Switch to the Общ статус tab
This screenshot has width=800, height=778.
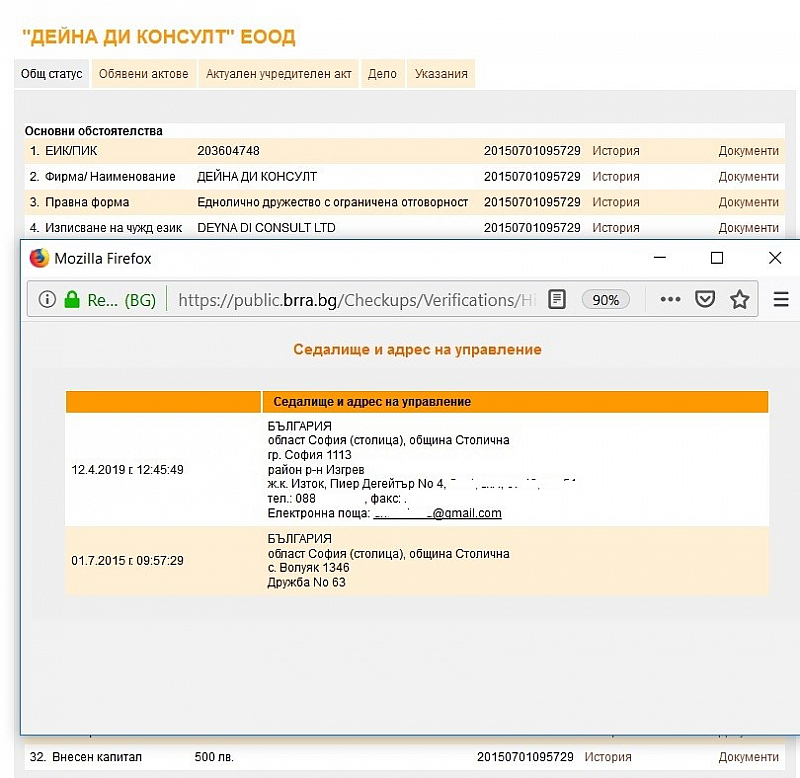(52, 74)
